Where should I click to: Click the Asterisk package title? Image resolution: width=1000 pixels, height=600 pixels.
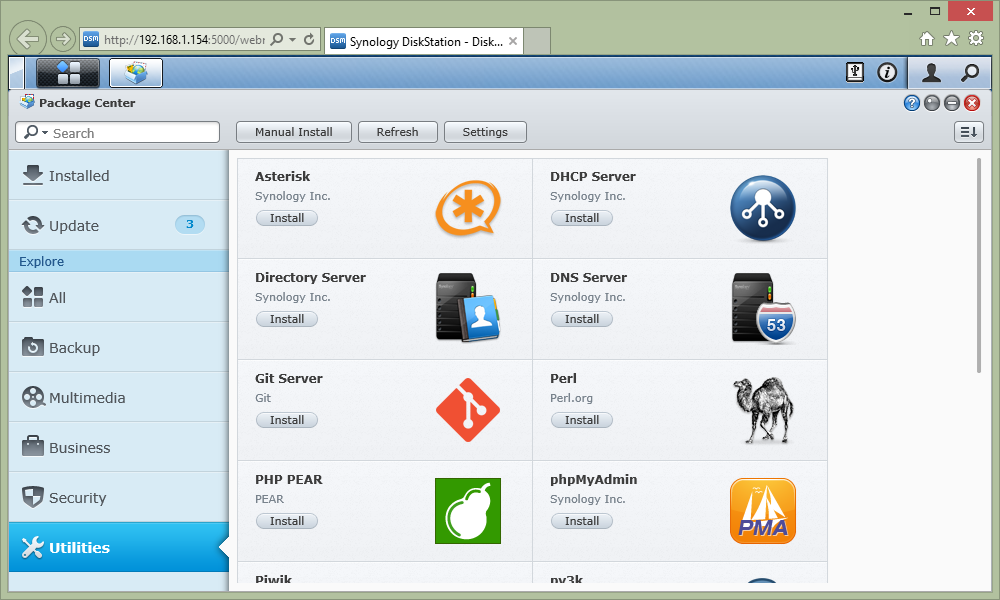coord(283,177)
